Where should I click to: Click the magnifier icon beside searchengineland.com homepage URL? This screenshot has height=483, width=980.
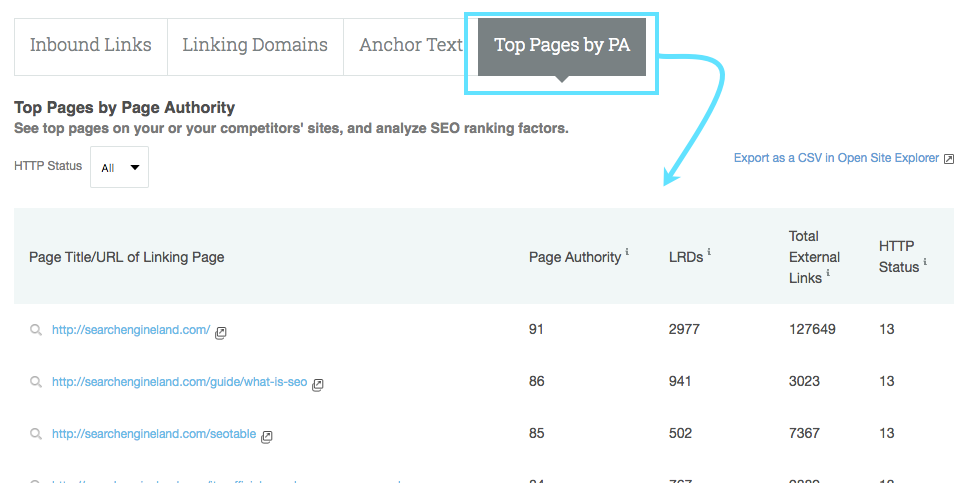(35, 330)
